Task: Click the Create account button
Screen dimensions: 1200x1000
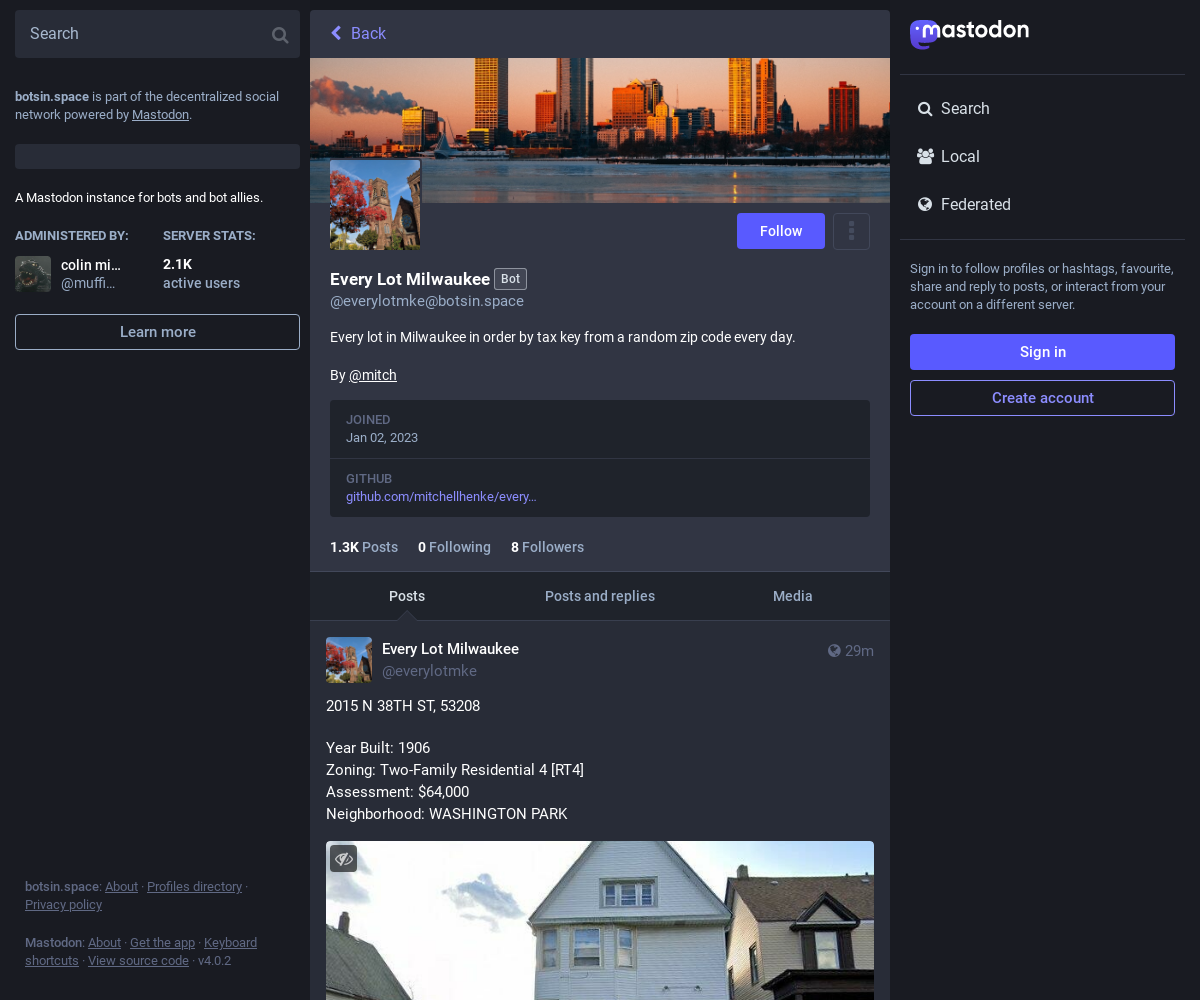Action: (1042, 398)
